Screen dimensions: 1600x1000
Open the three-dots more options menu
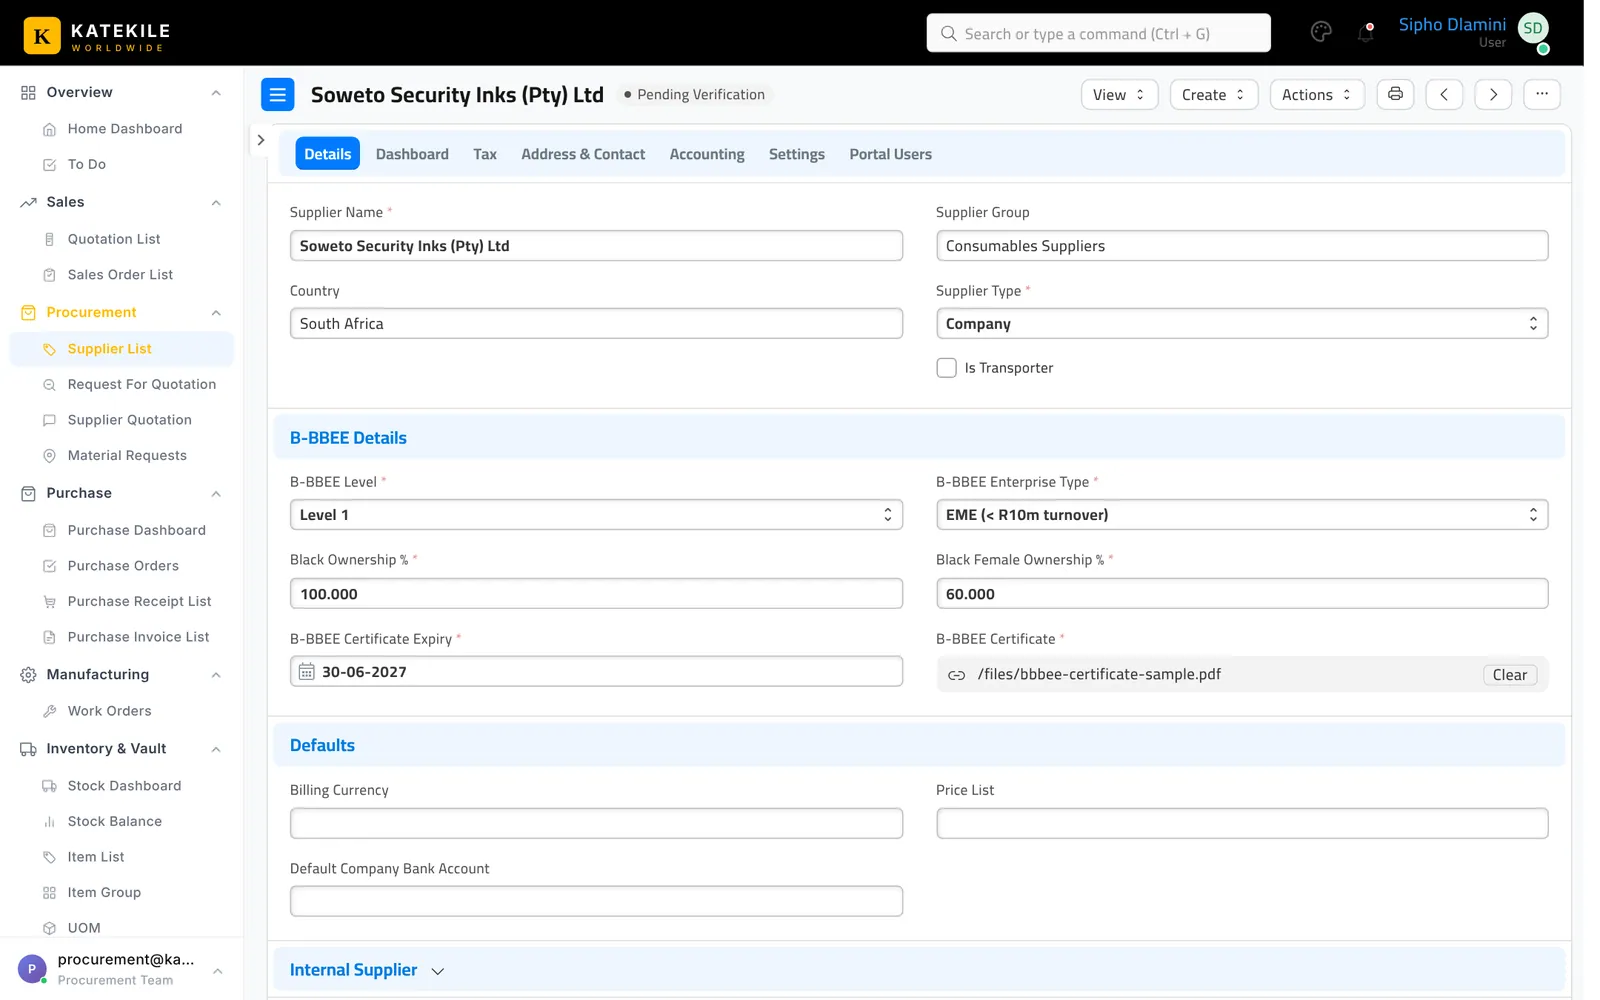point(1542,94)
